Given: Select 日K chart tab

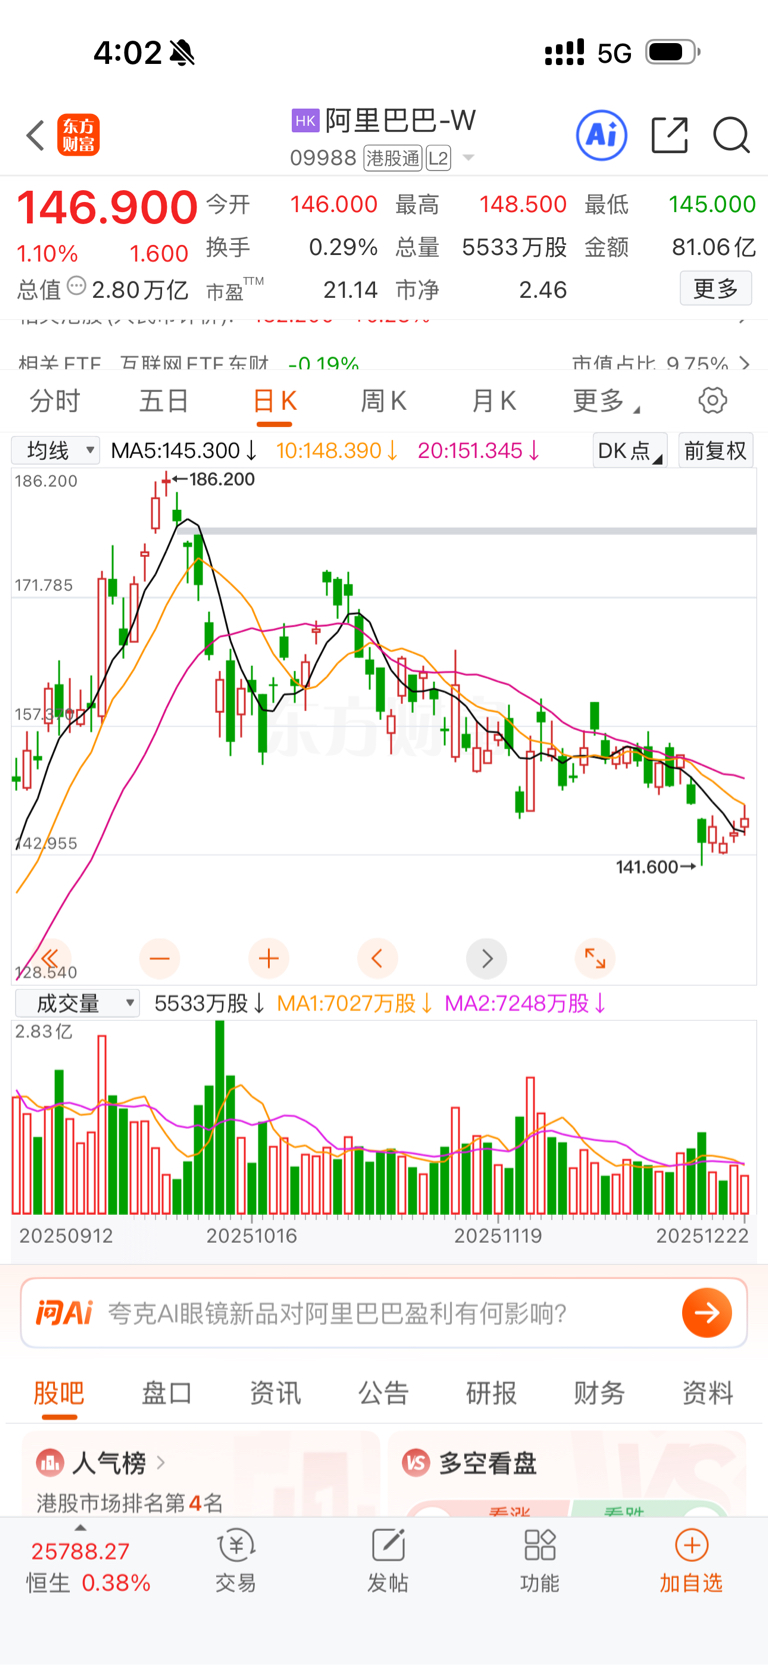Looking at the screenshot, I should click(274, 401).
